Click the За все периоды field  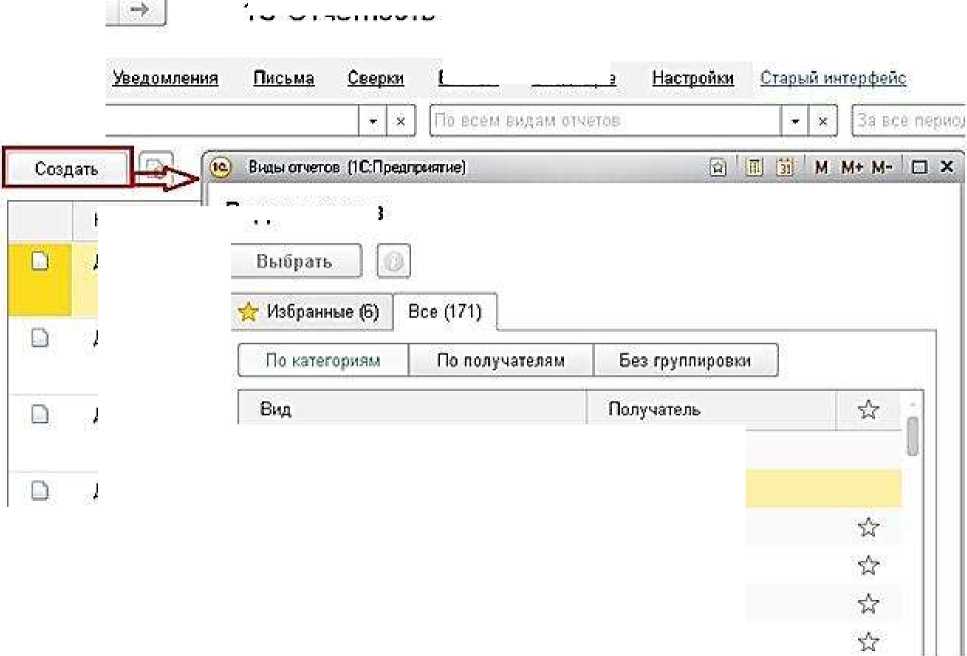point(909,121)
